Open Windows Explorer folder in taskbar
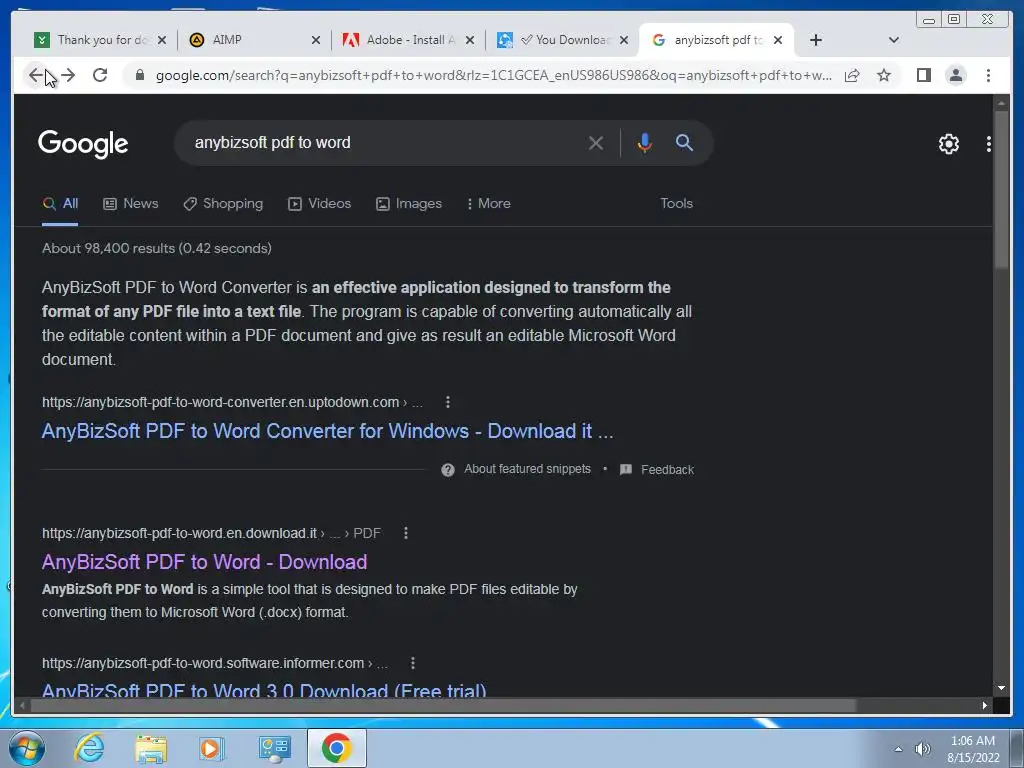This screenshot has height=768, width=1024. [x=151, y=748]
